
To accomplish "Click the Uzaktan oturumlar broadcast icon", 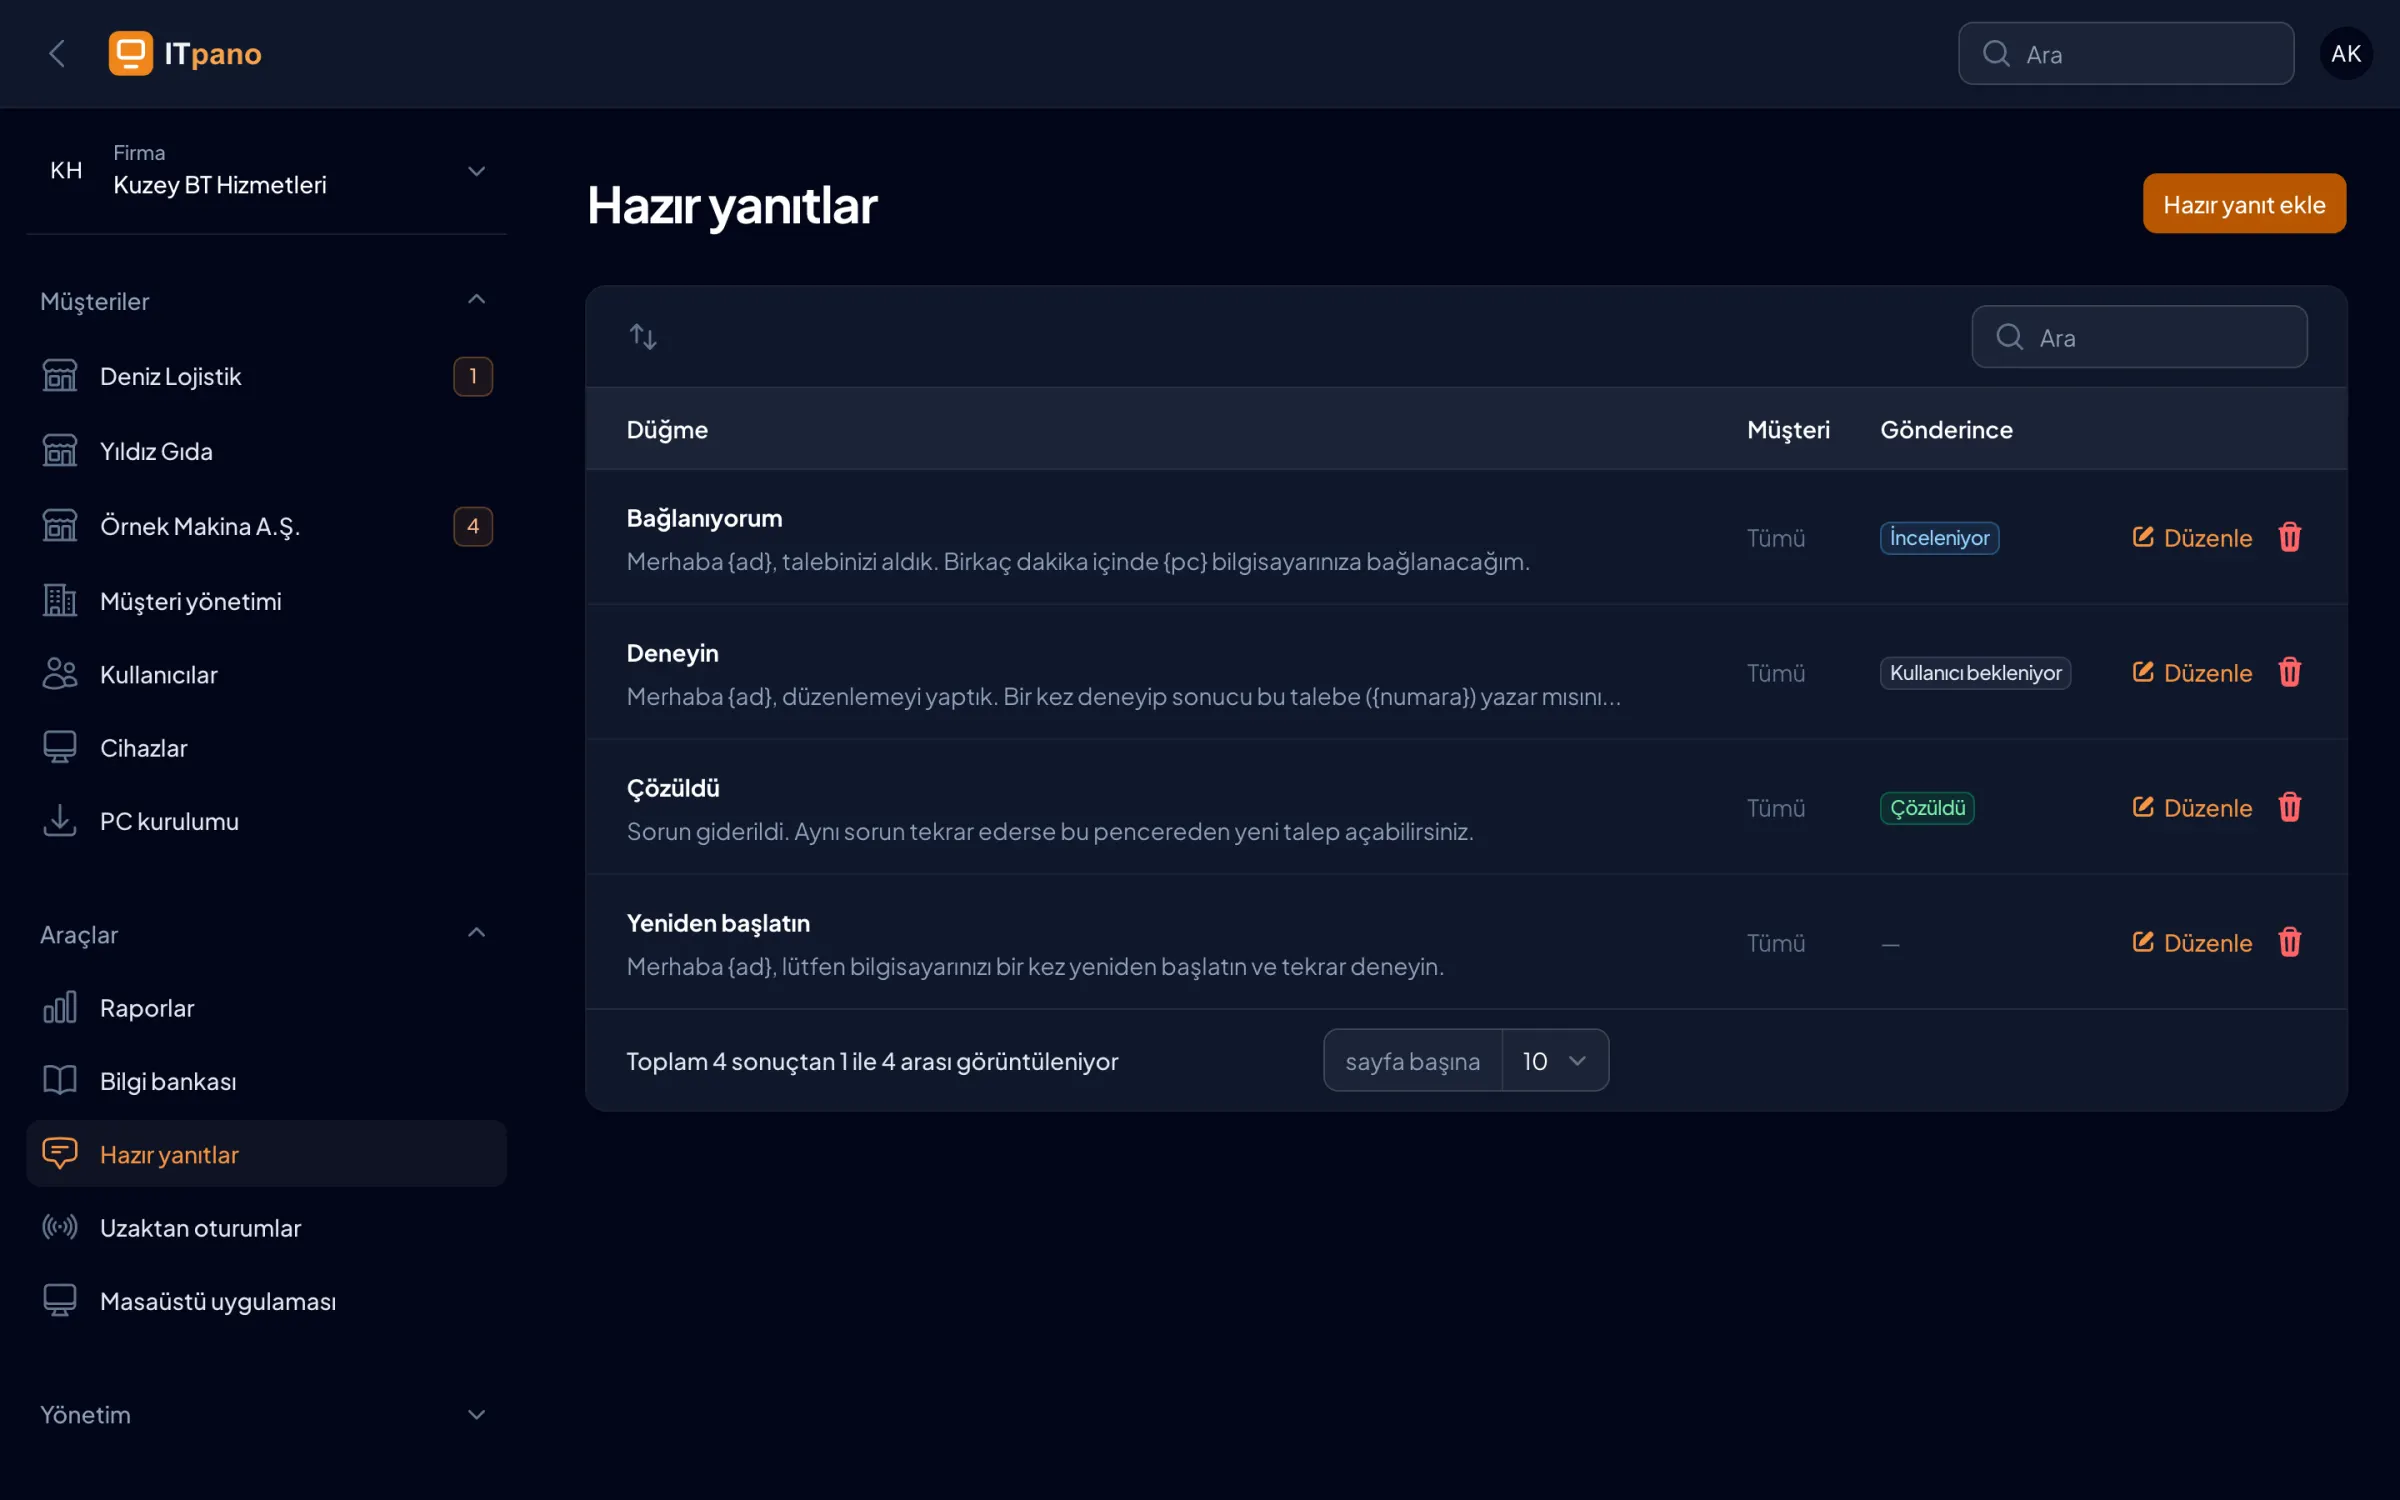I will 60,1227.
